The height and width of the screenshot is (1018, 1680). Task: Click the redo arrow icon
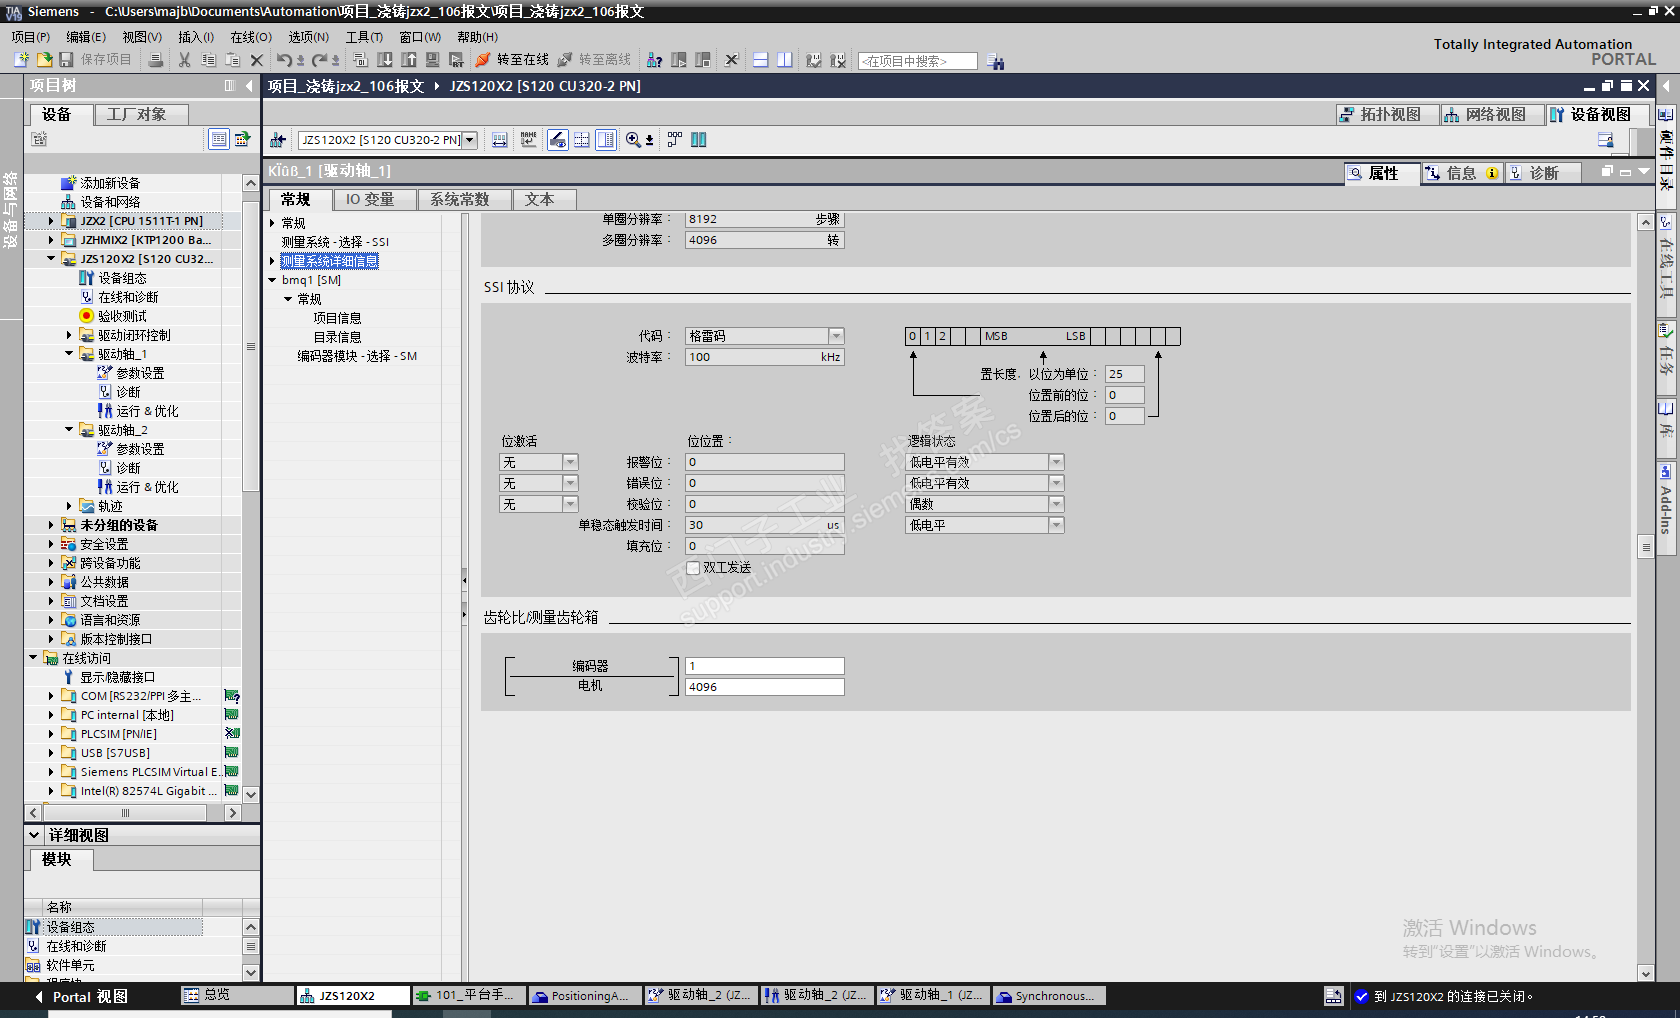click(320, 60)
